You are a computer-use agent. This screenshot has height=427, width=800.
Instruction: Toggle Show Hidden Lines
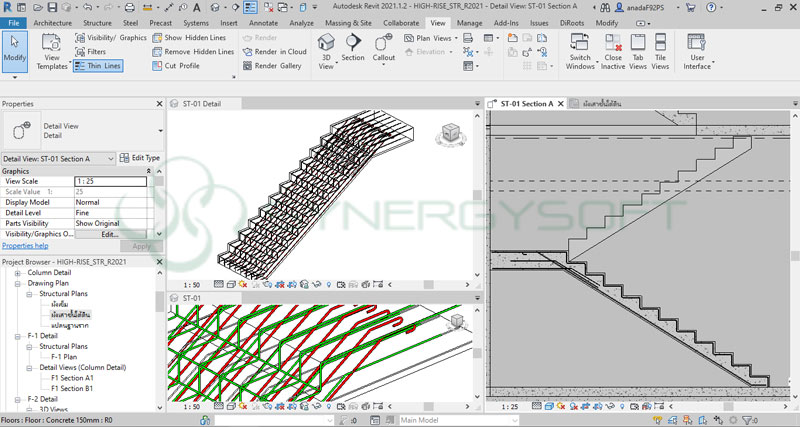point(194,37)
